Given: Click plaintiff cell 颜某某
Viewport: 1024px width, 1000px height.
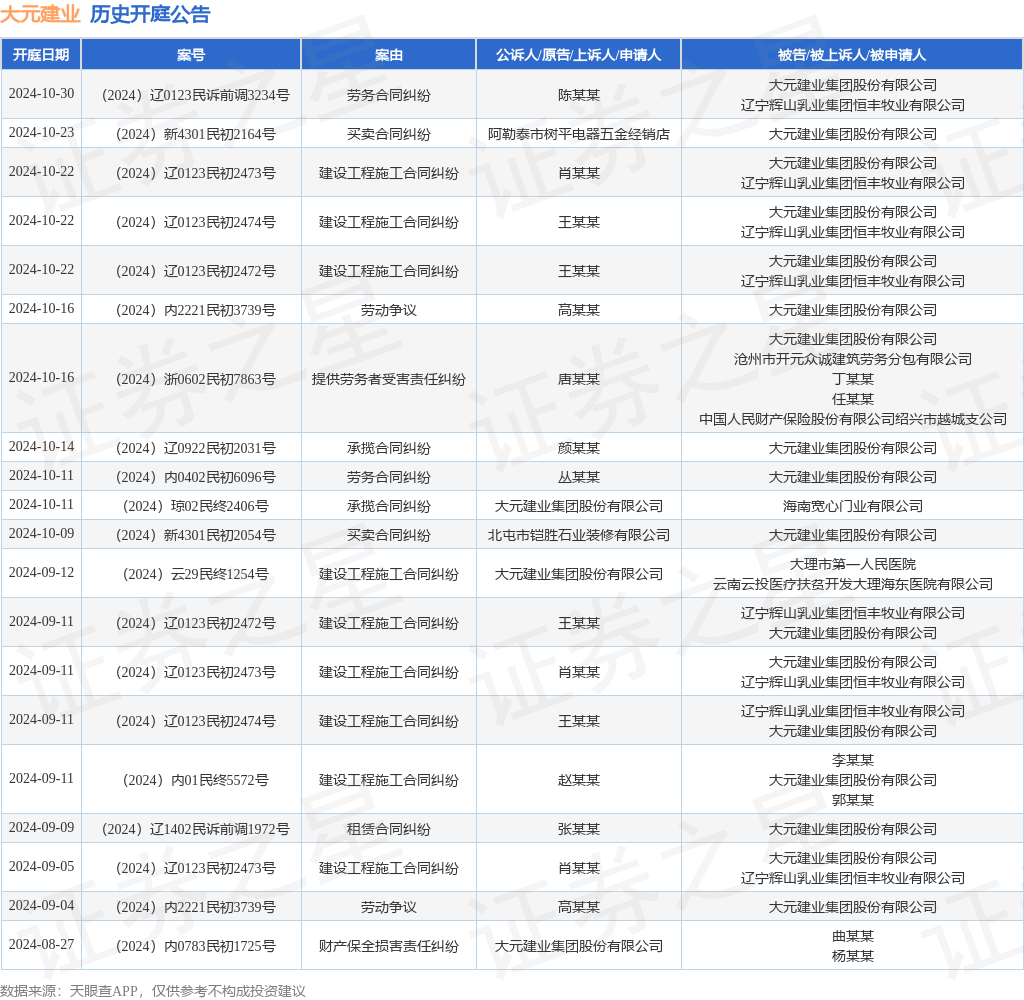Looking at the screenshot, I should point(579,449).
